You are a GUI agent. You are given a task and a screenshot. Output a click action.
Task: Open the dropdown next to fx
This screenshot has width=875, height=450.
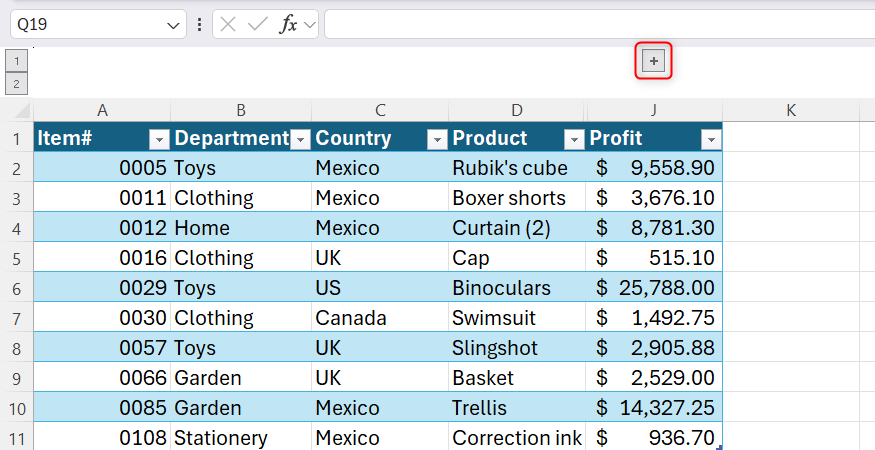click(310, 25)
